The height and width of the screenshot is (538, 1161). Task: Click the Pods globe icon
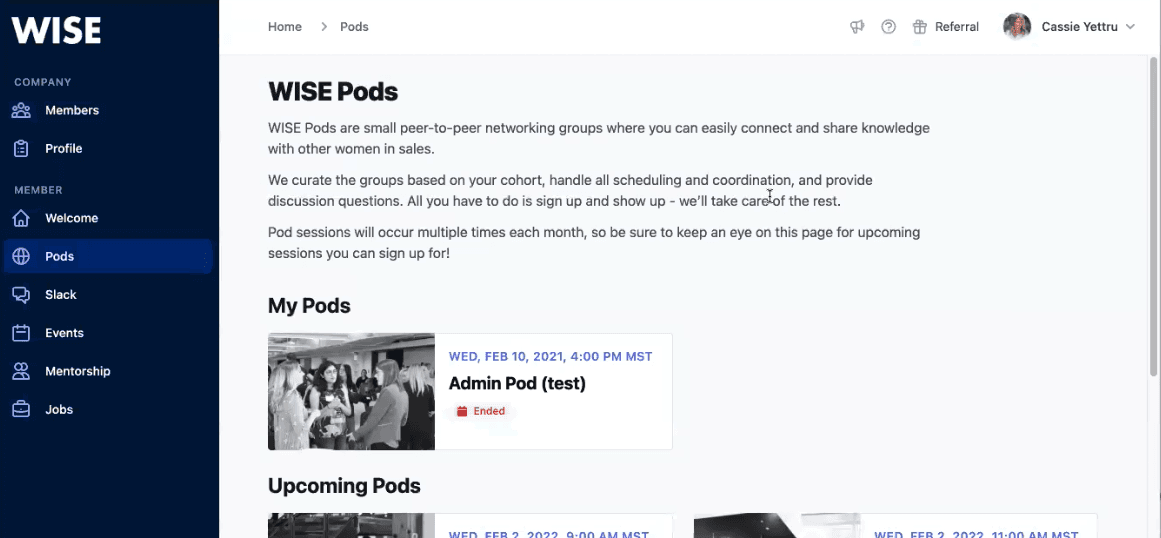click(21, 256)
